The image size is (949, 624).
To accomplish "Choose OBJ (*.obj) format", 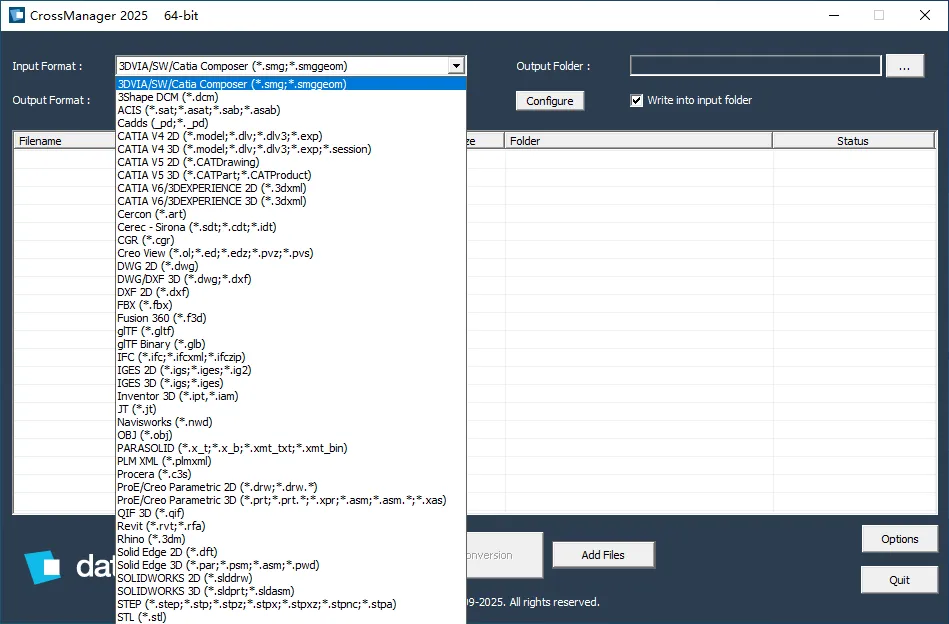I will click(291, 435).
